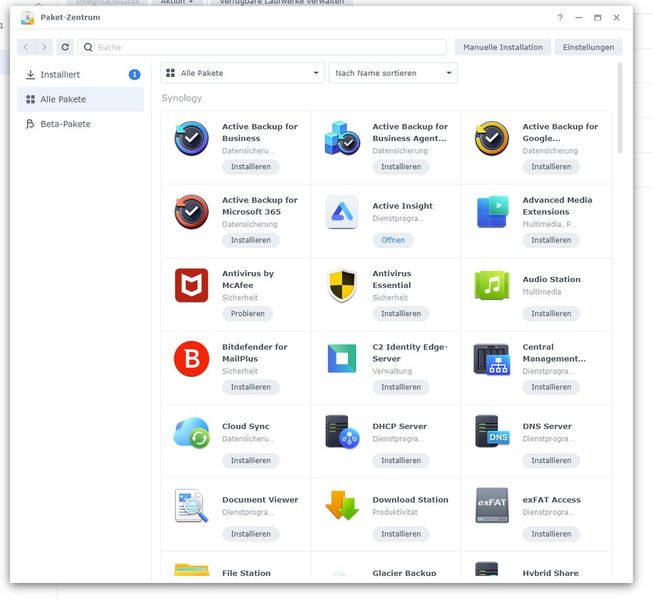Image resolution: width=653 pixels, height=600 pixels.
Task: Click the Active Backup for Business icon
Action: pyautogui.click(x=192, y=138)
